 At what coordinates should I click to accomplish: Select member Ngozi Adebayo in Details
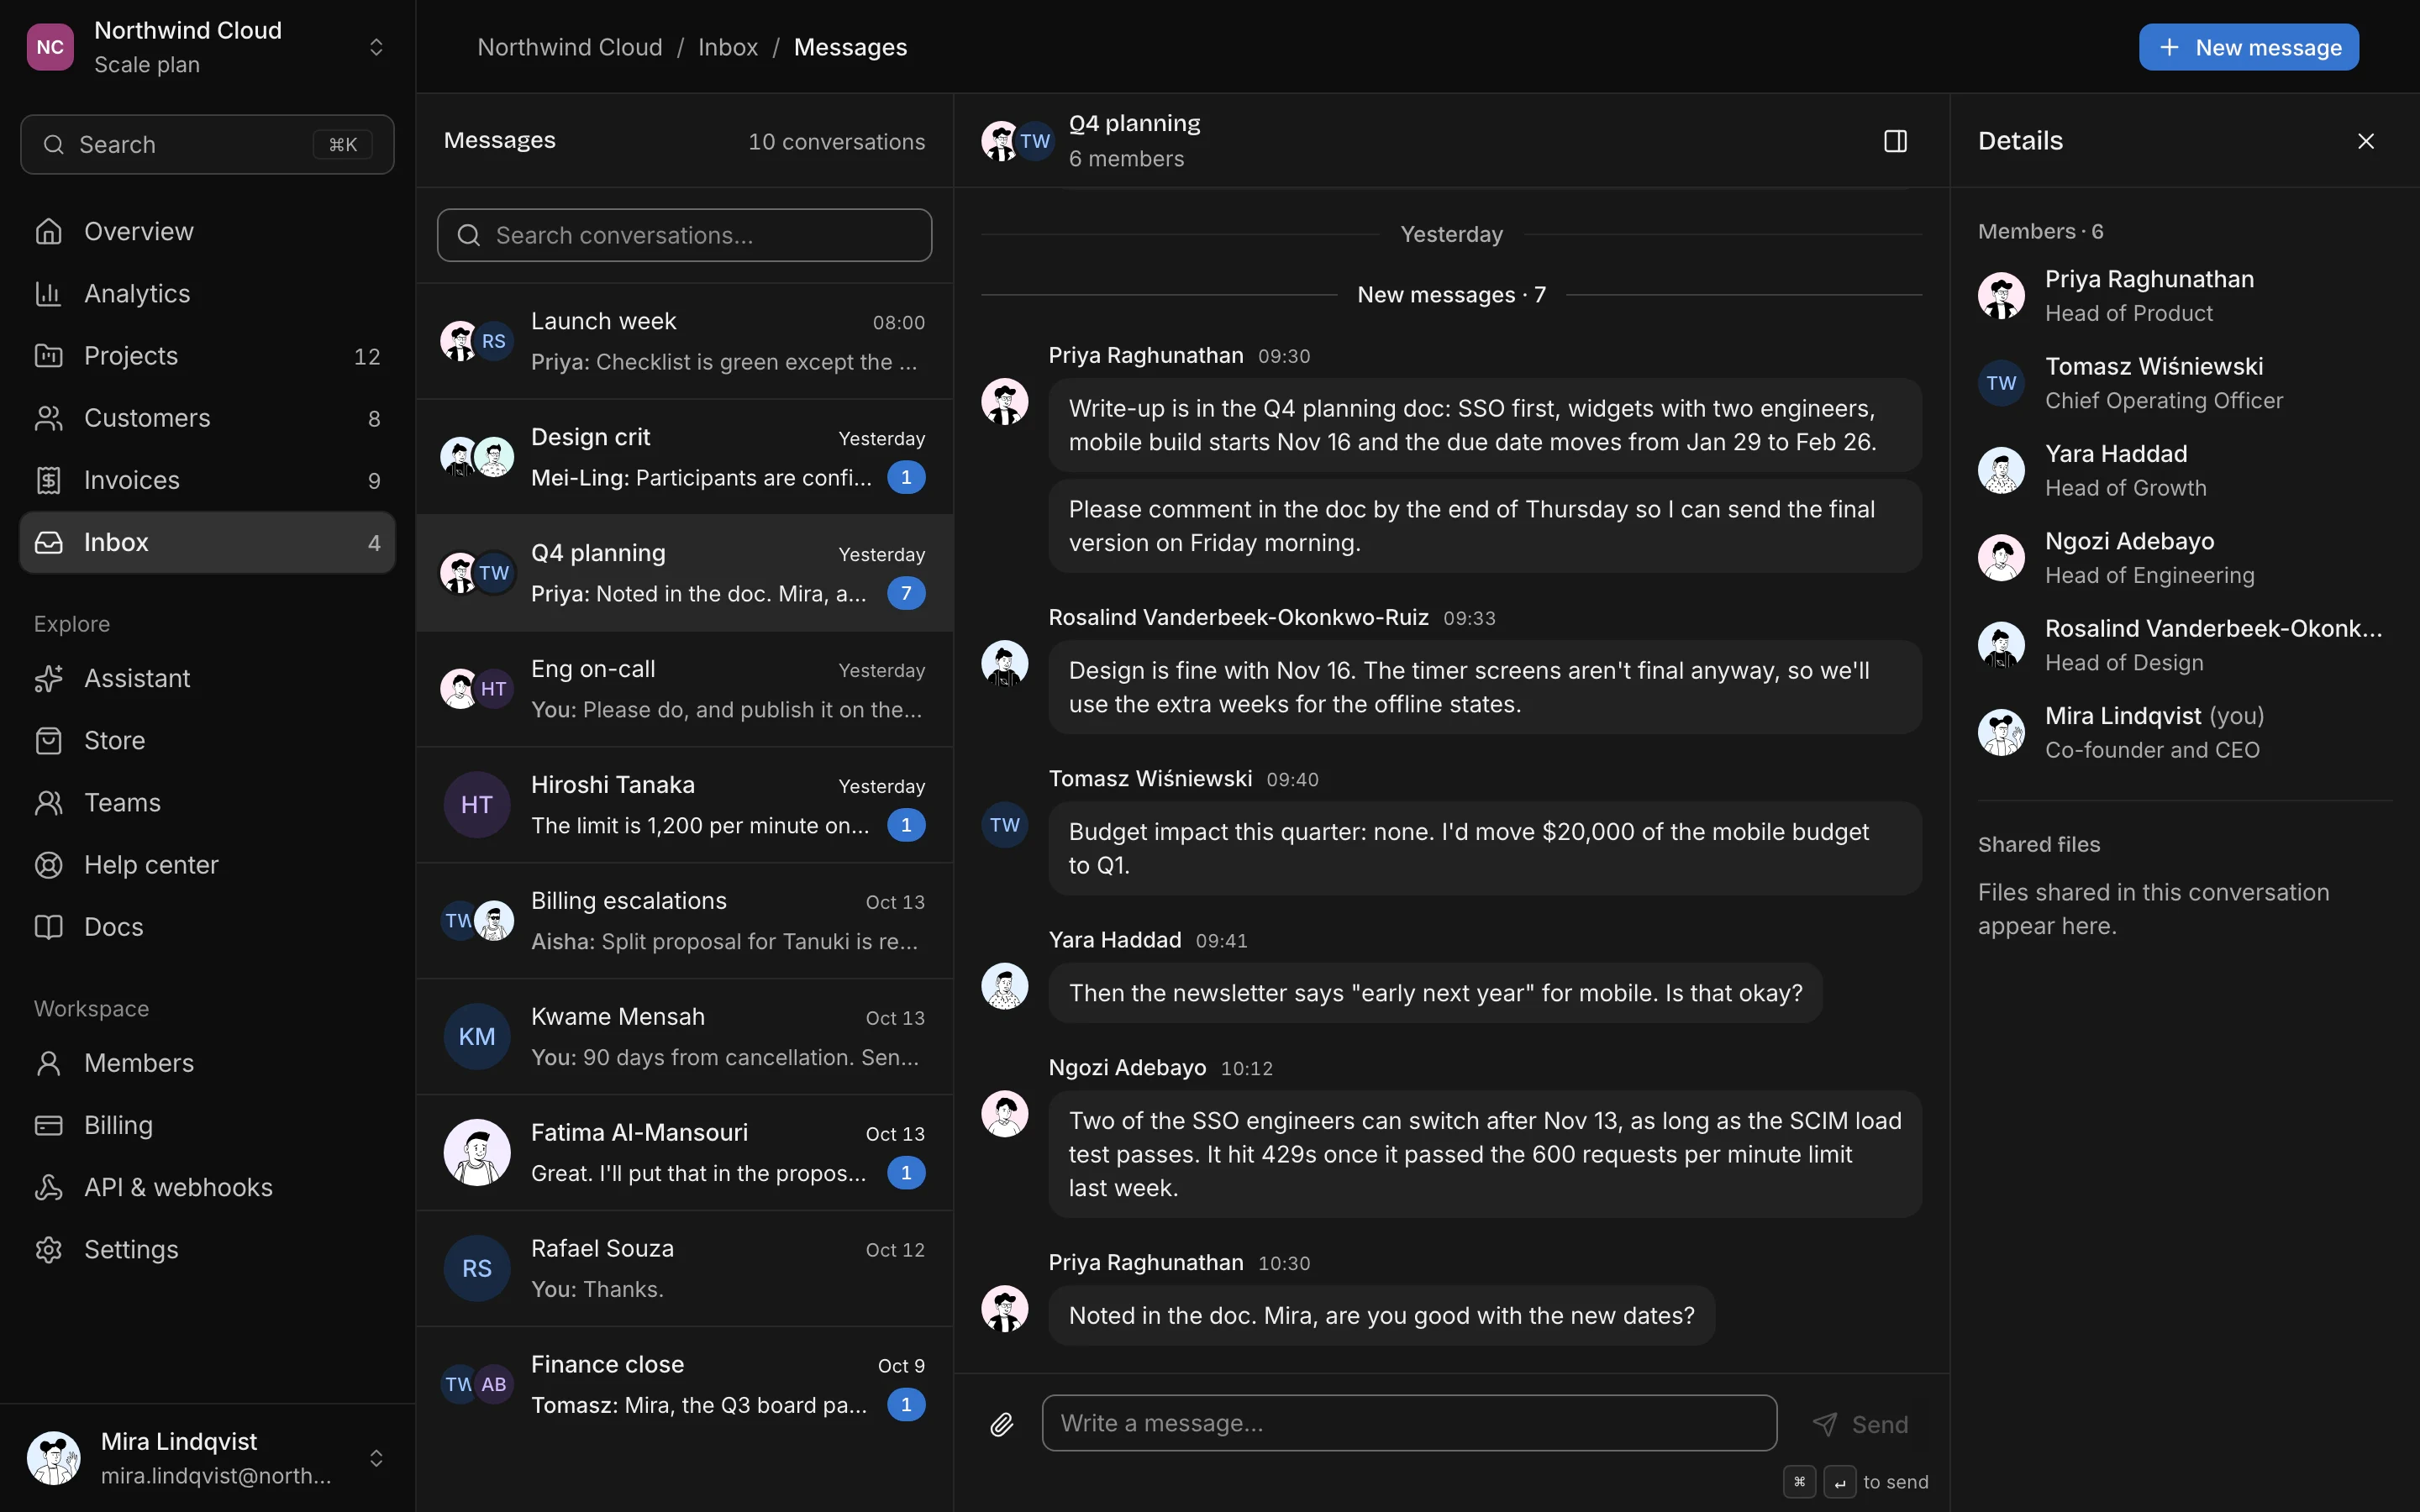(x=2184, y=558)
